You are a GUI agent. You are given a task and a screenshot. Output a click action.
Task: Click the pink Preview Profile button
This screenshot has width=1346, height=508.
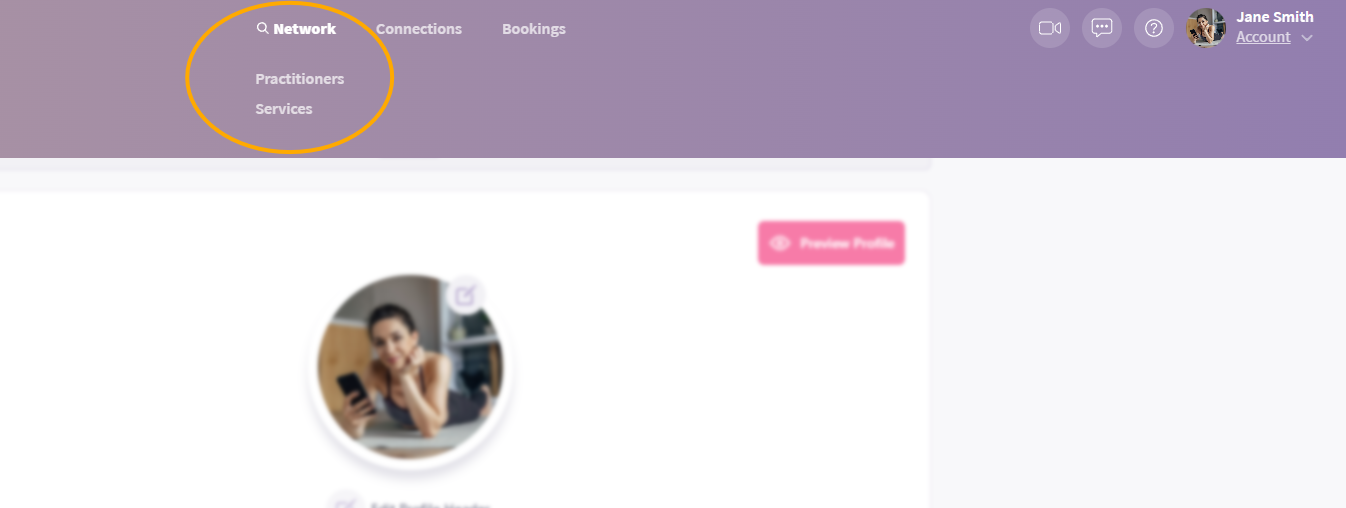click(x=831, y=243)
